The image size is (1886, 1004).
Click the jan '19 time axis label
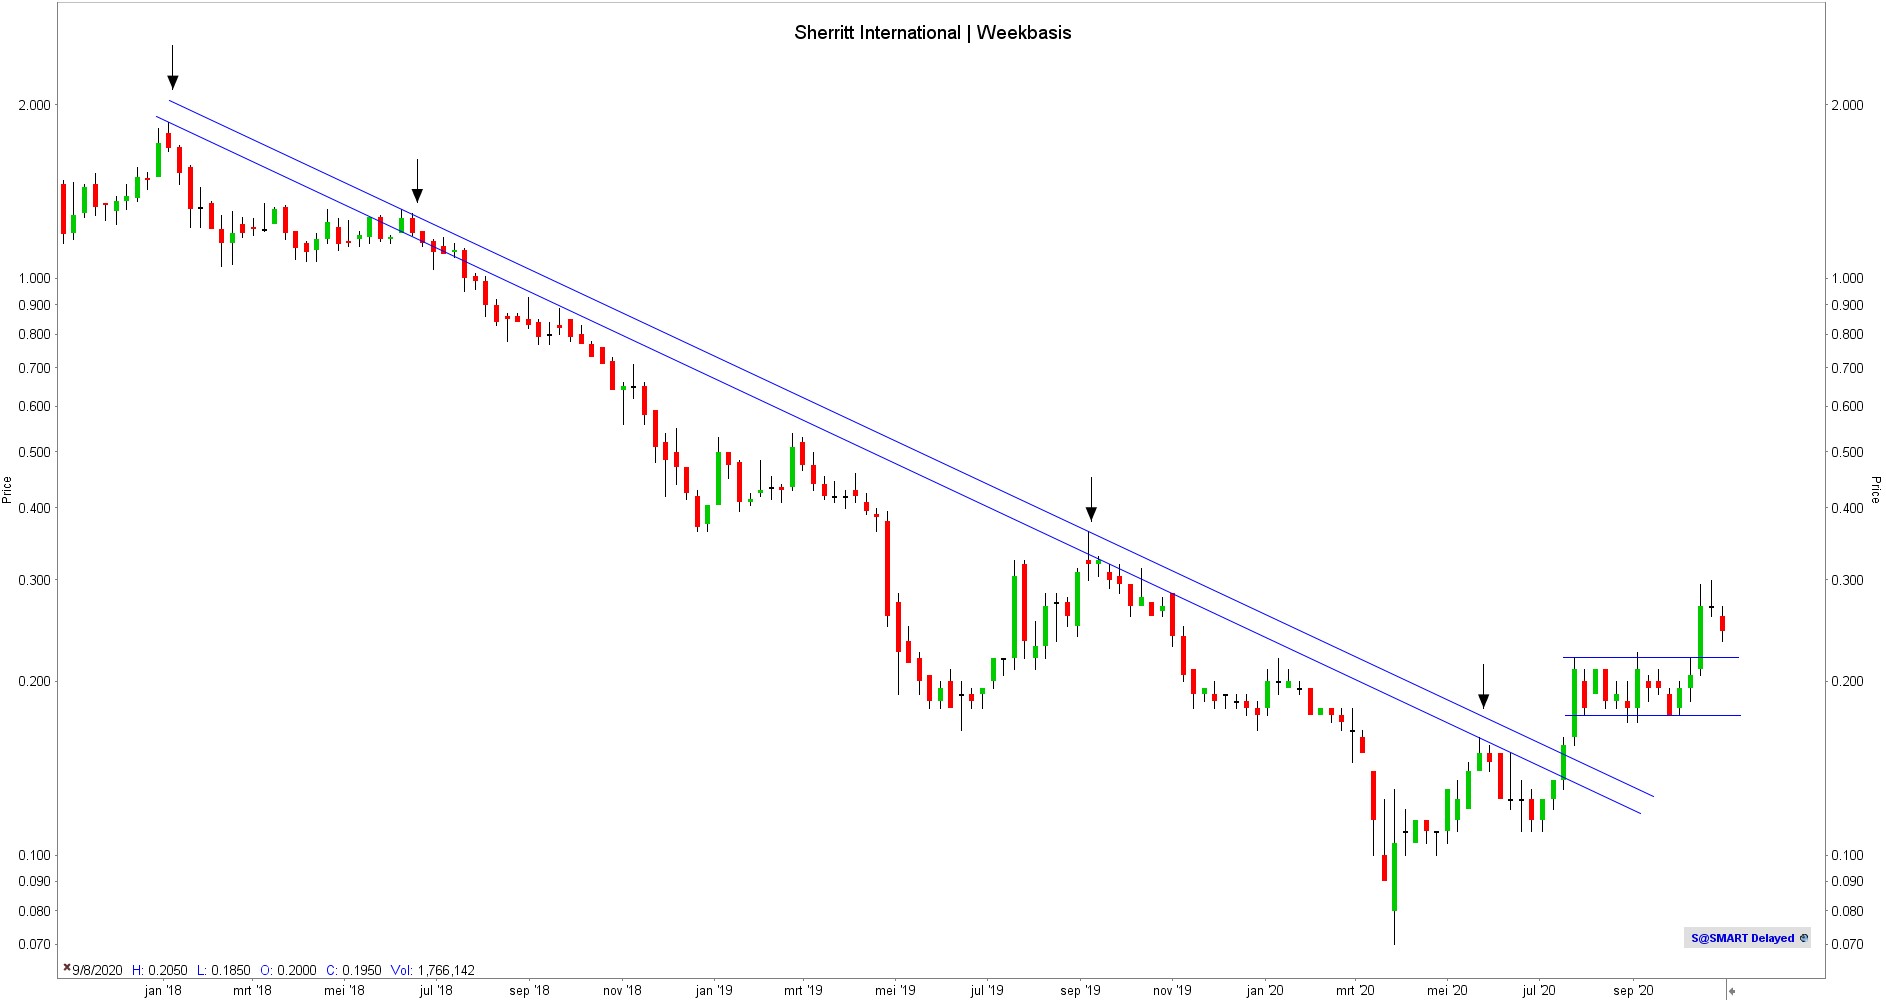(714, 991)
